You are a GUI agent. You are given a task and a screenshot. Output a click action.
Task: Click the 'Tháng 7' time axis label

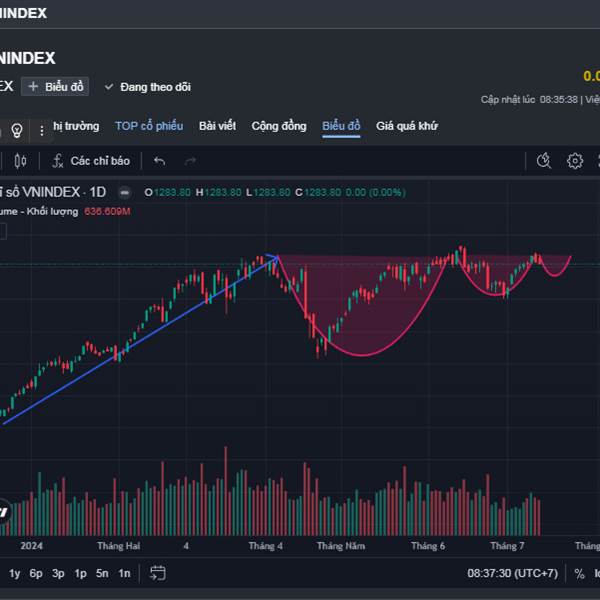pyautogui.click(x=507, y=546)
